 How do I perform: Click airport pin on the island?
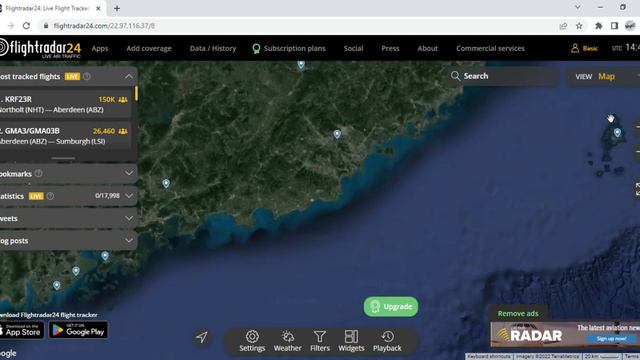[617, 132]
